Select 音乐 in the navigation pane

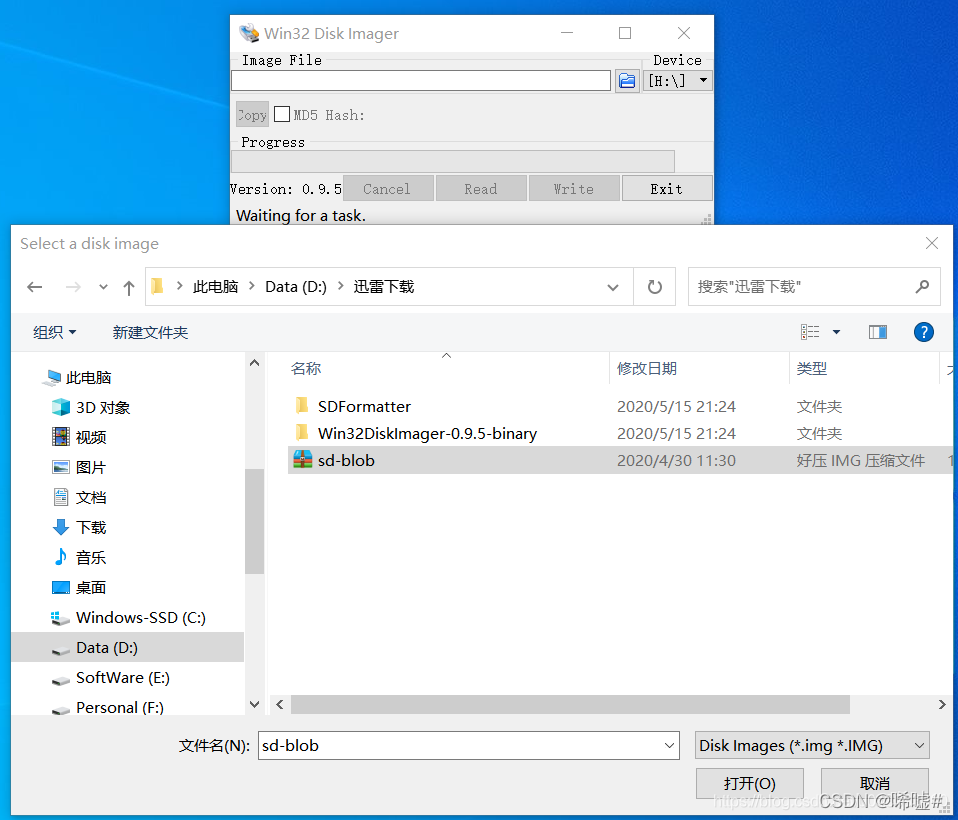(x=90, y=557)
